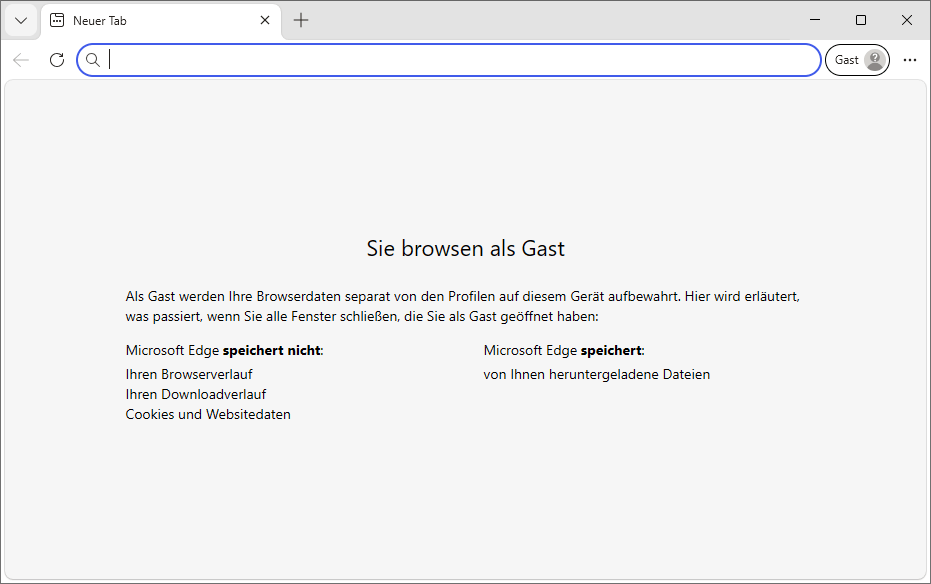This screenshot has height=584, width=931.
Task: Click "von Ihnen heruntergeladene Dateien" text
Action: [596, 374]
